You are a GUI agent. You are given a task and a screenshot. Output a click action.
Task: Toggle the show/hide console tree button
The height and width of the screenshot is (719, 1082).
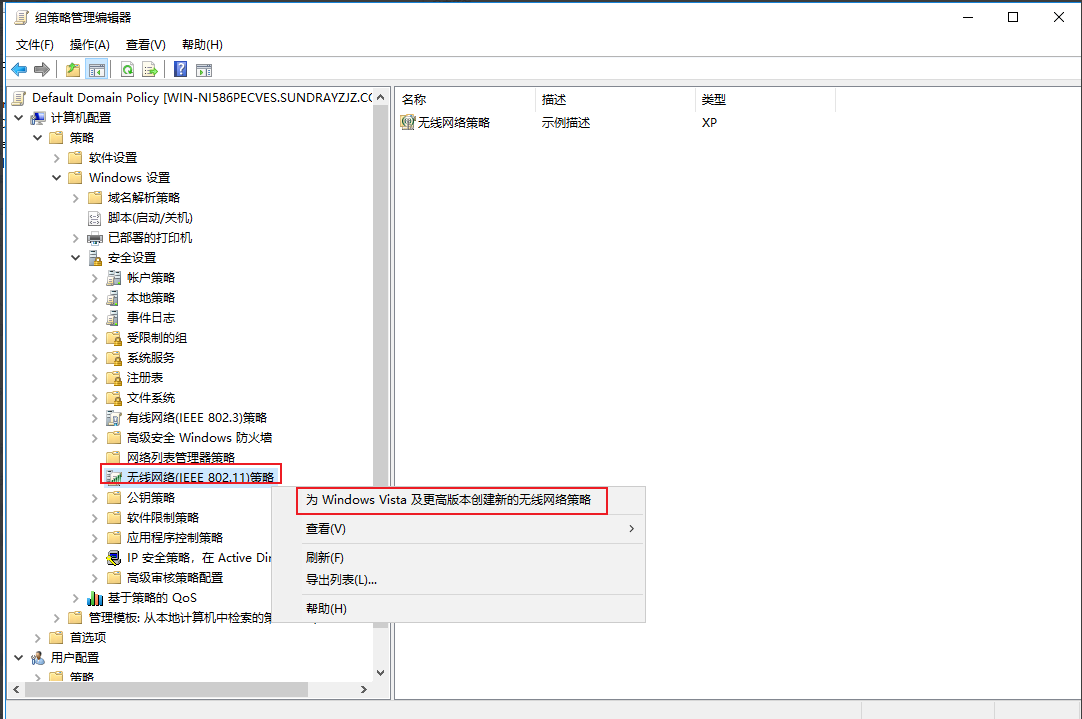coord(97,69)
